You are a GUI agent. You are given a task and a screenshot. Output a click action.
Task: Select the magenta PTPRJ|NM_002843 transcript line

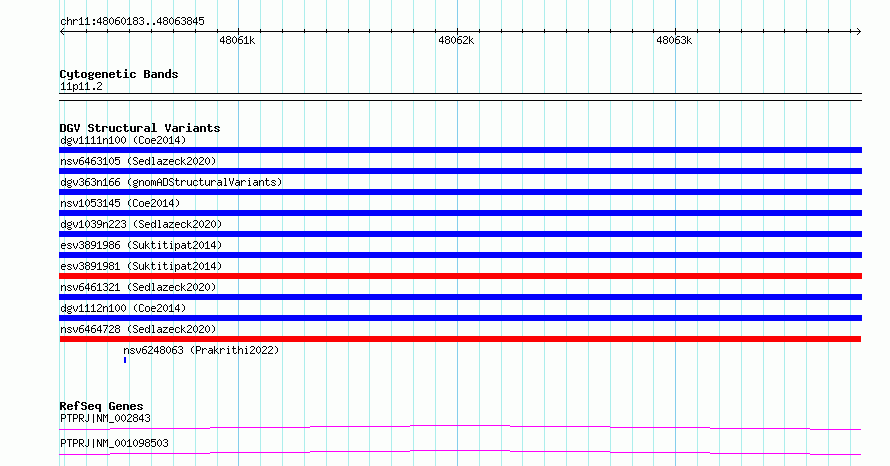click(x=460, y=427)
